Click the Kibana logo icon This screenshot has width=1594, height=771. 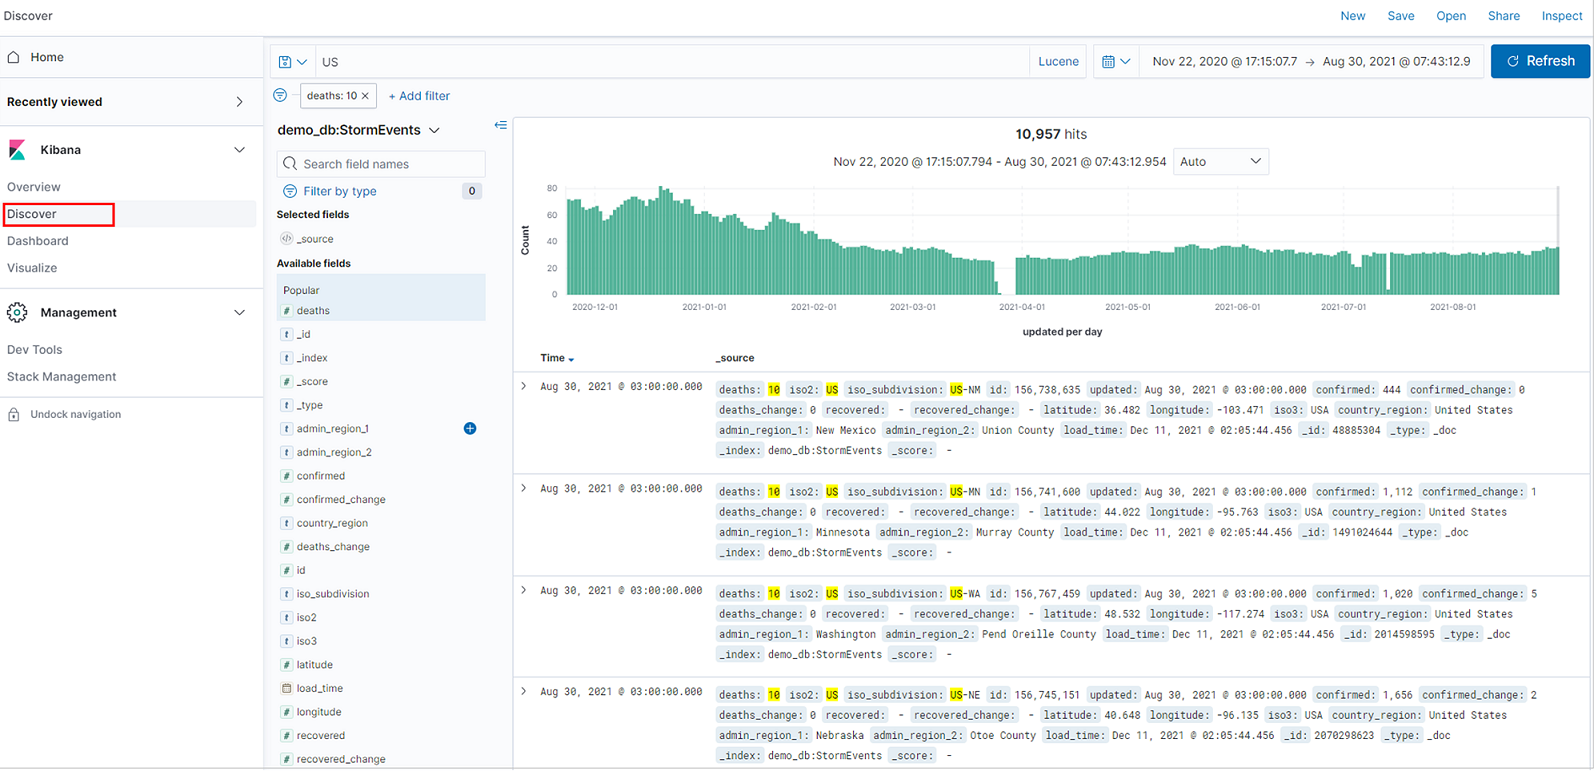(18, 150)
